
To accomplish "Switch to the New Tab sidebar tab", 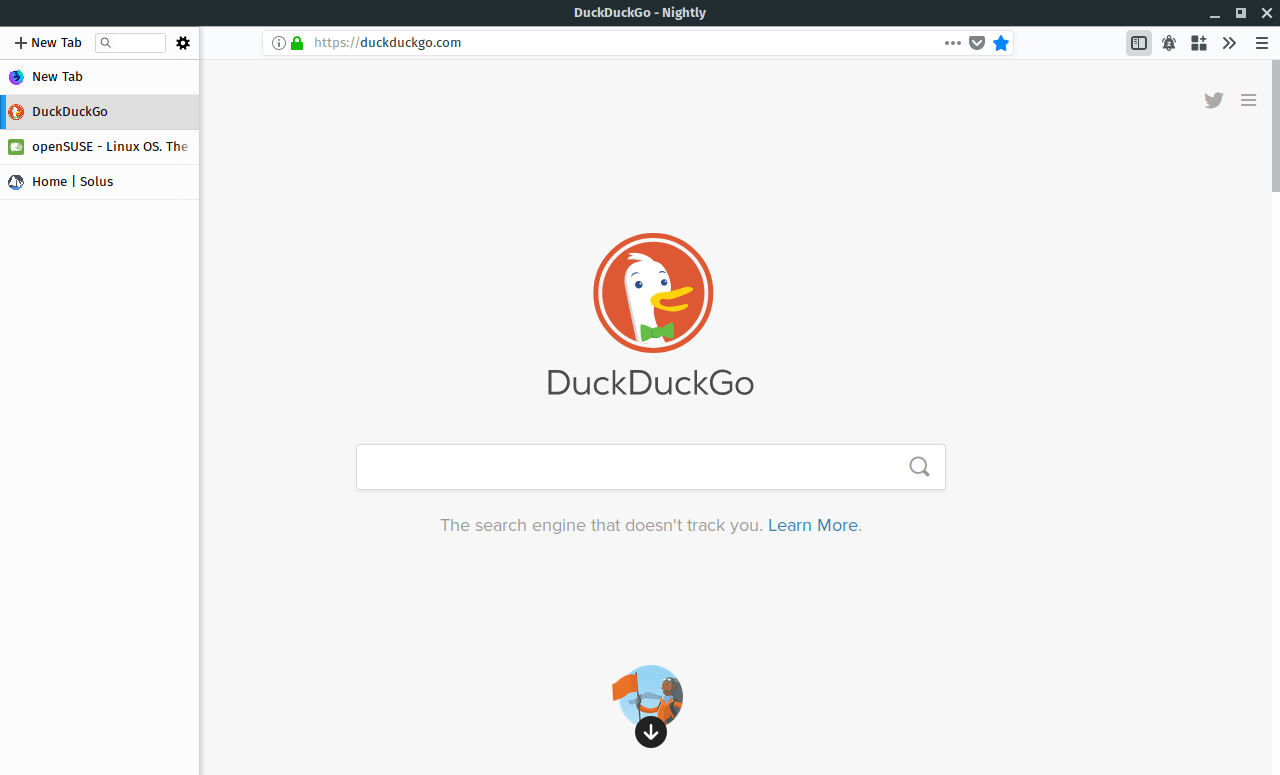I will click(100, 77).
